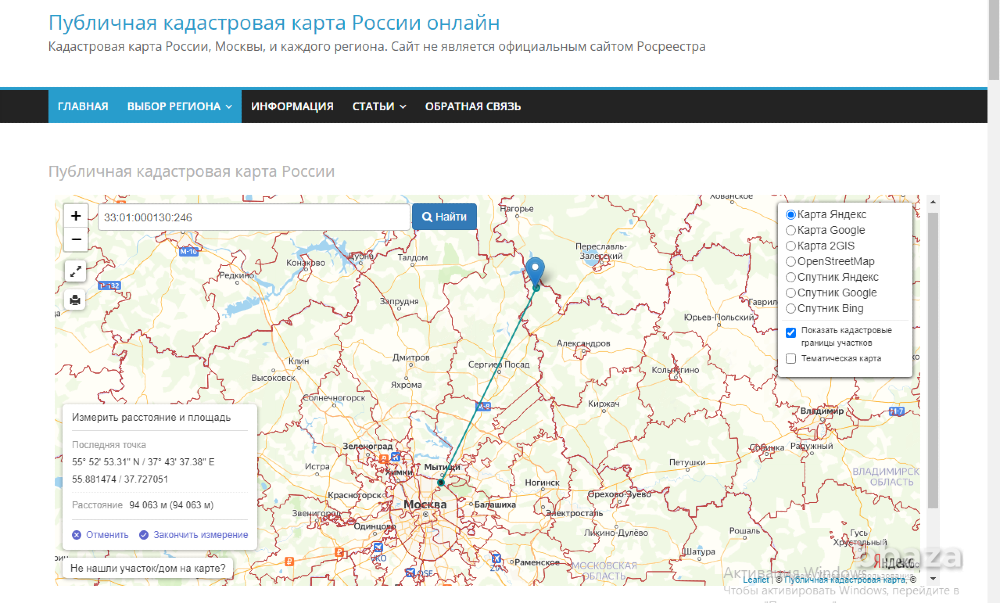Uncheck Показать кадастровые границы участков
Screen dimensions: 1000x603
[x=791, y=333]
